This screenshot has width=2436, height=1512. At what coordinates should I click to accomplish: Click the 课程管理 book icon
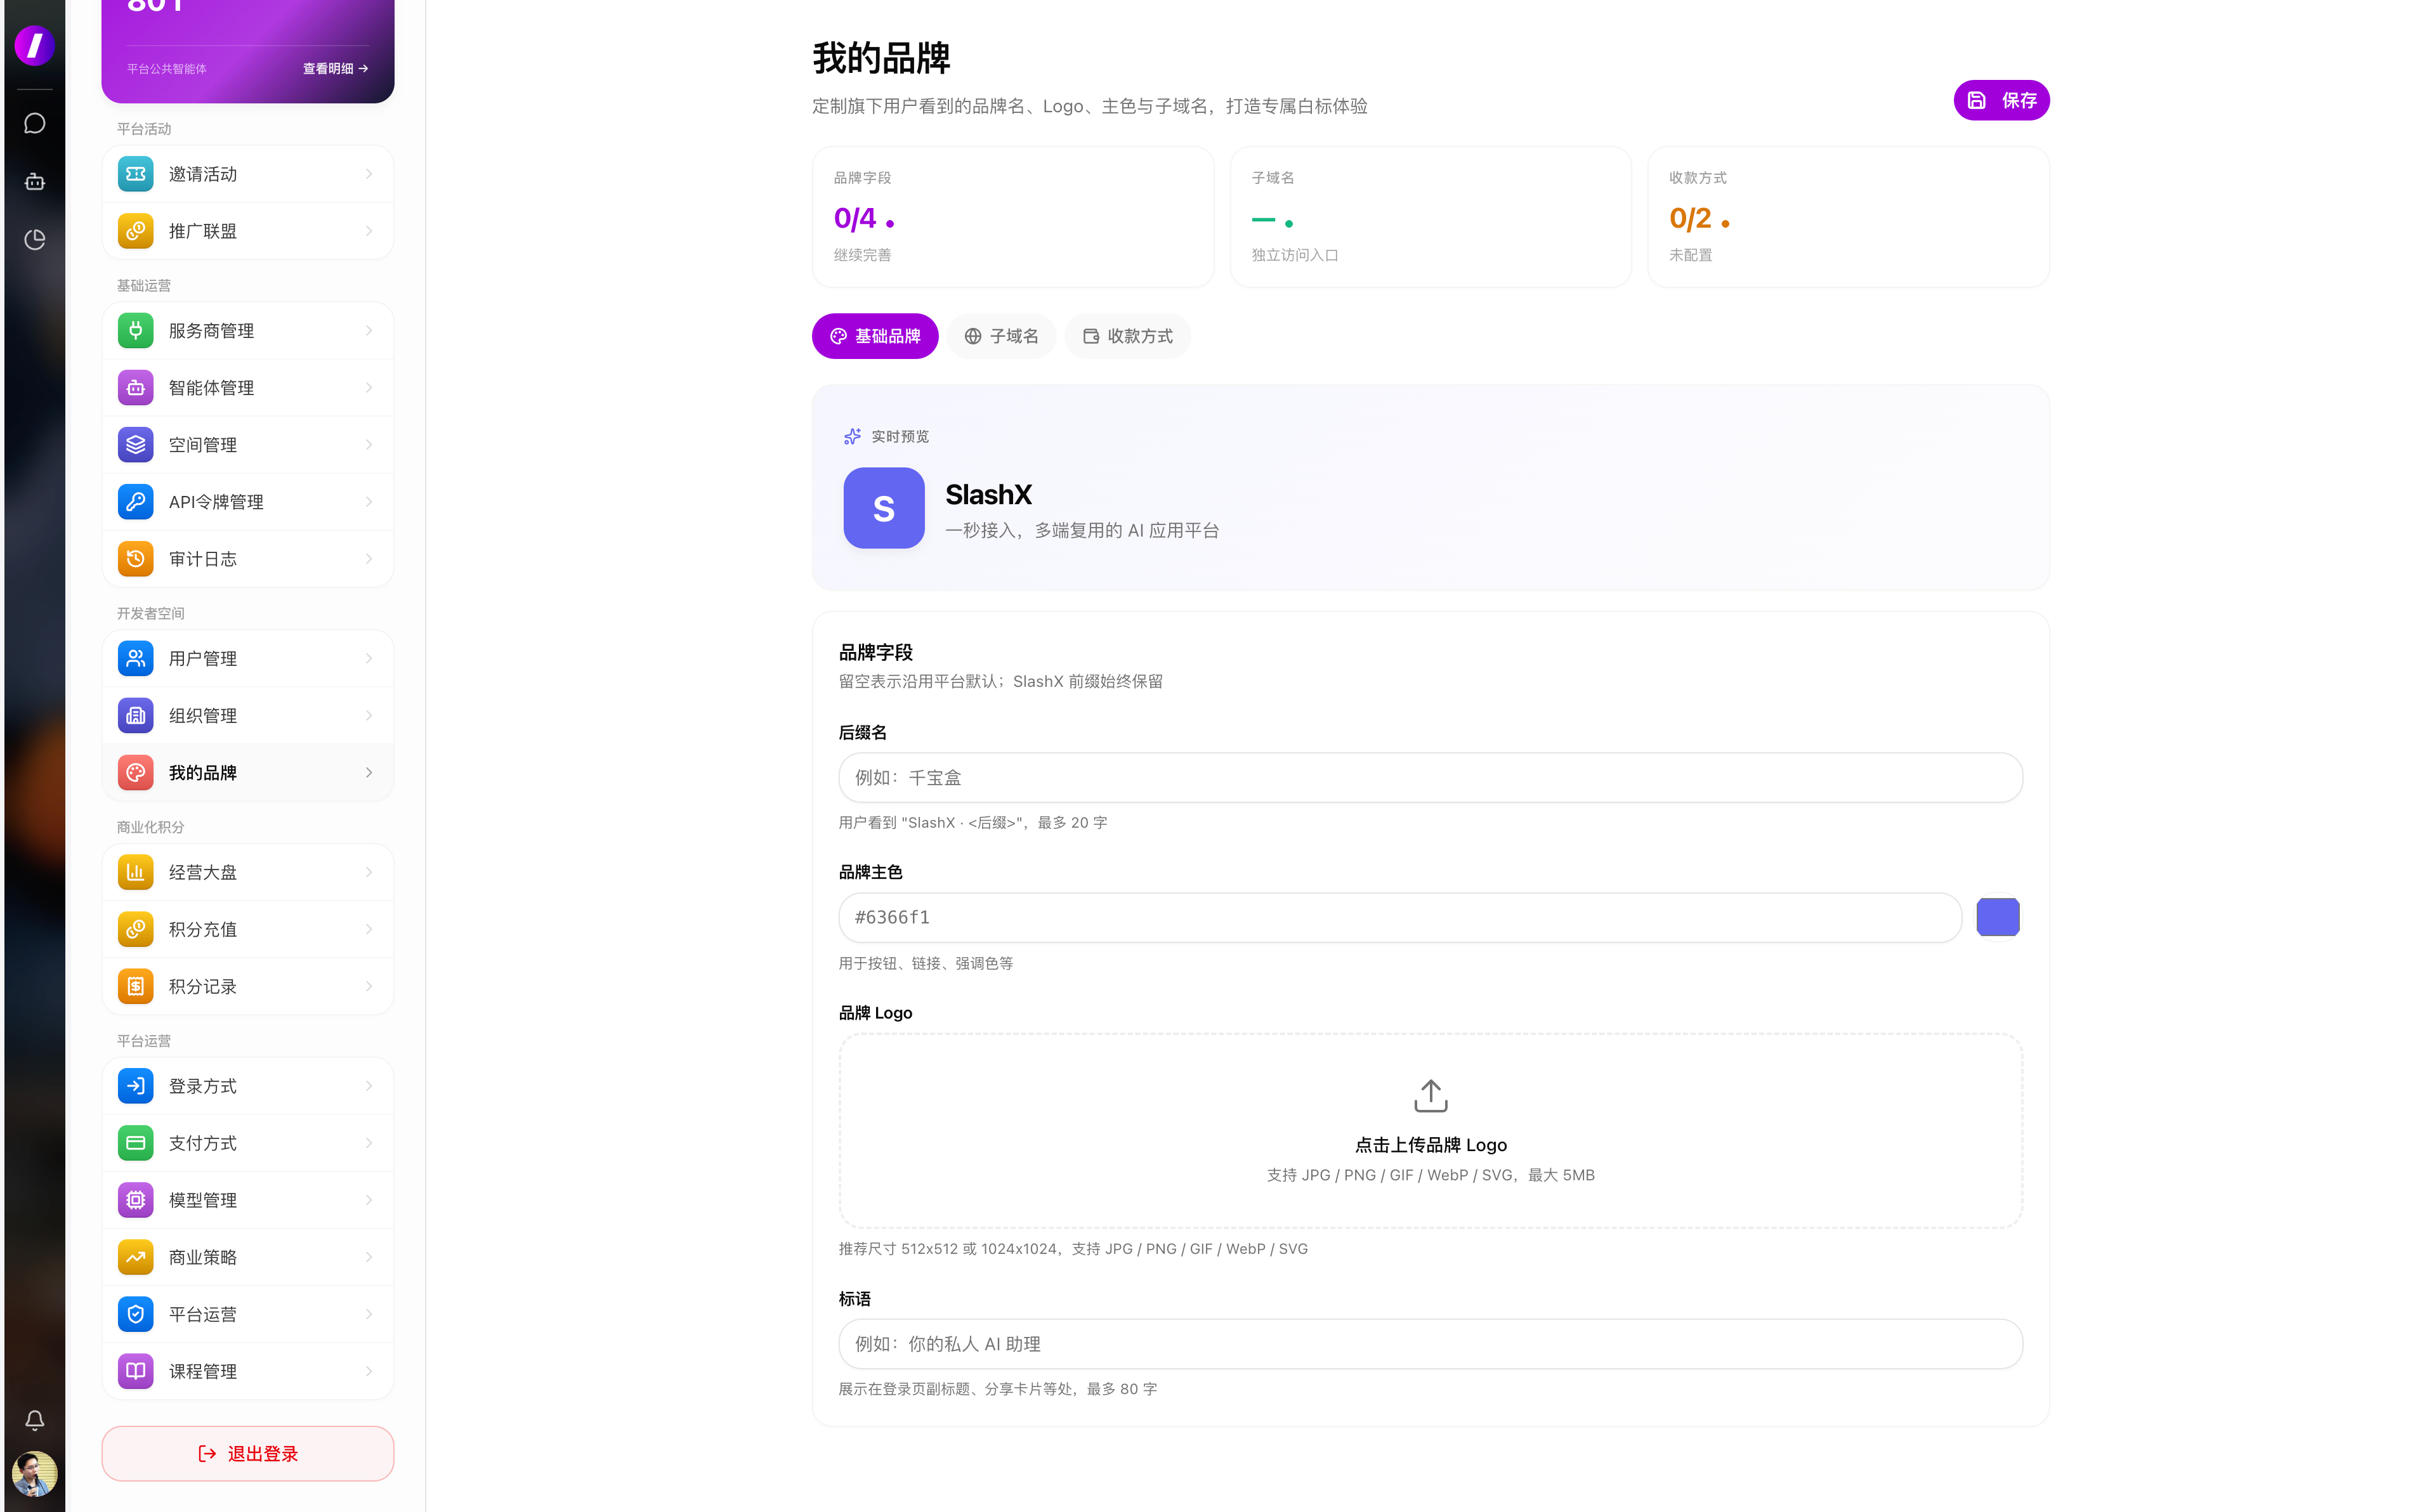[x=136, y=1372]
